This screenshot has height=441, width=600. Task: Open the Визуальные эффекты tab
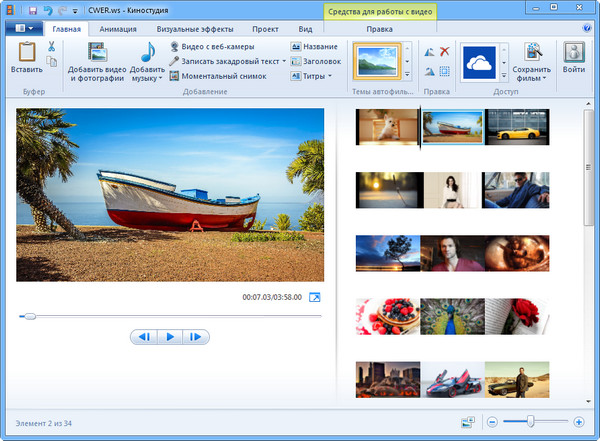pos(195,30)
